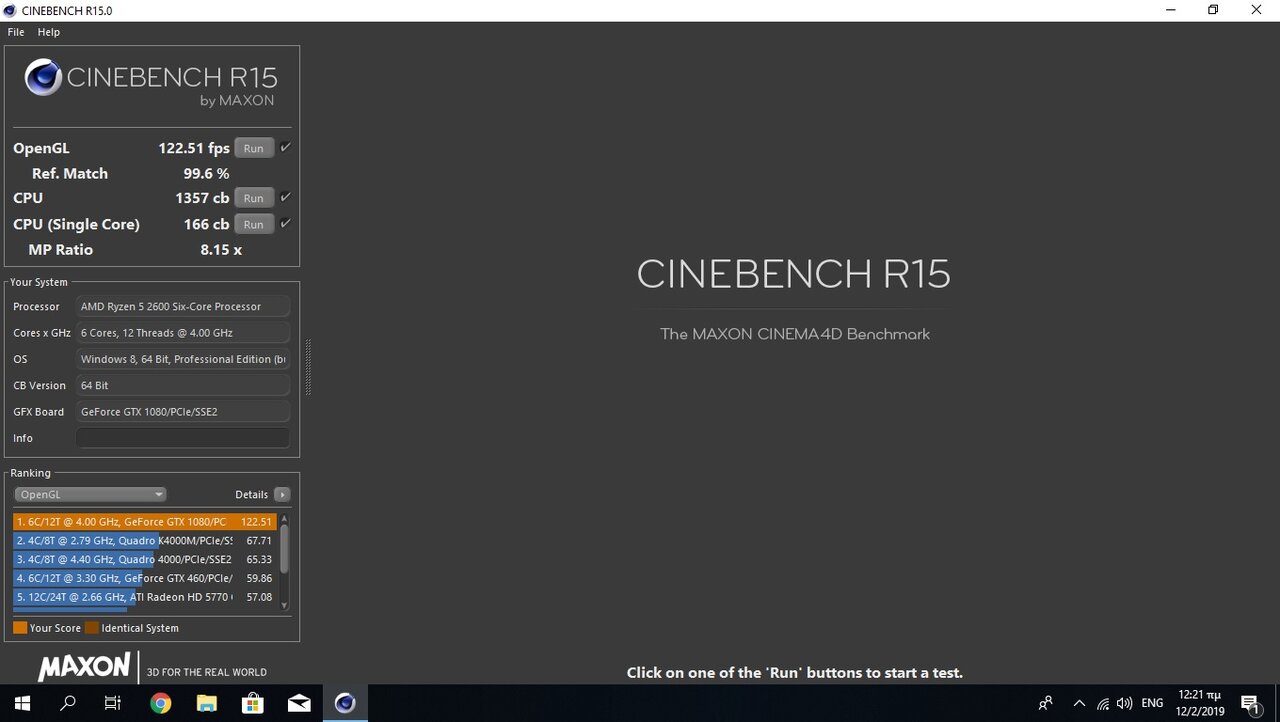Click the Processor name field
1280x722 pixels.
point(183,307)
